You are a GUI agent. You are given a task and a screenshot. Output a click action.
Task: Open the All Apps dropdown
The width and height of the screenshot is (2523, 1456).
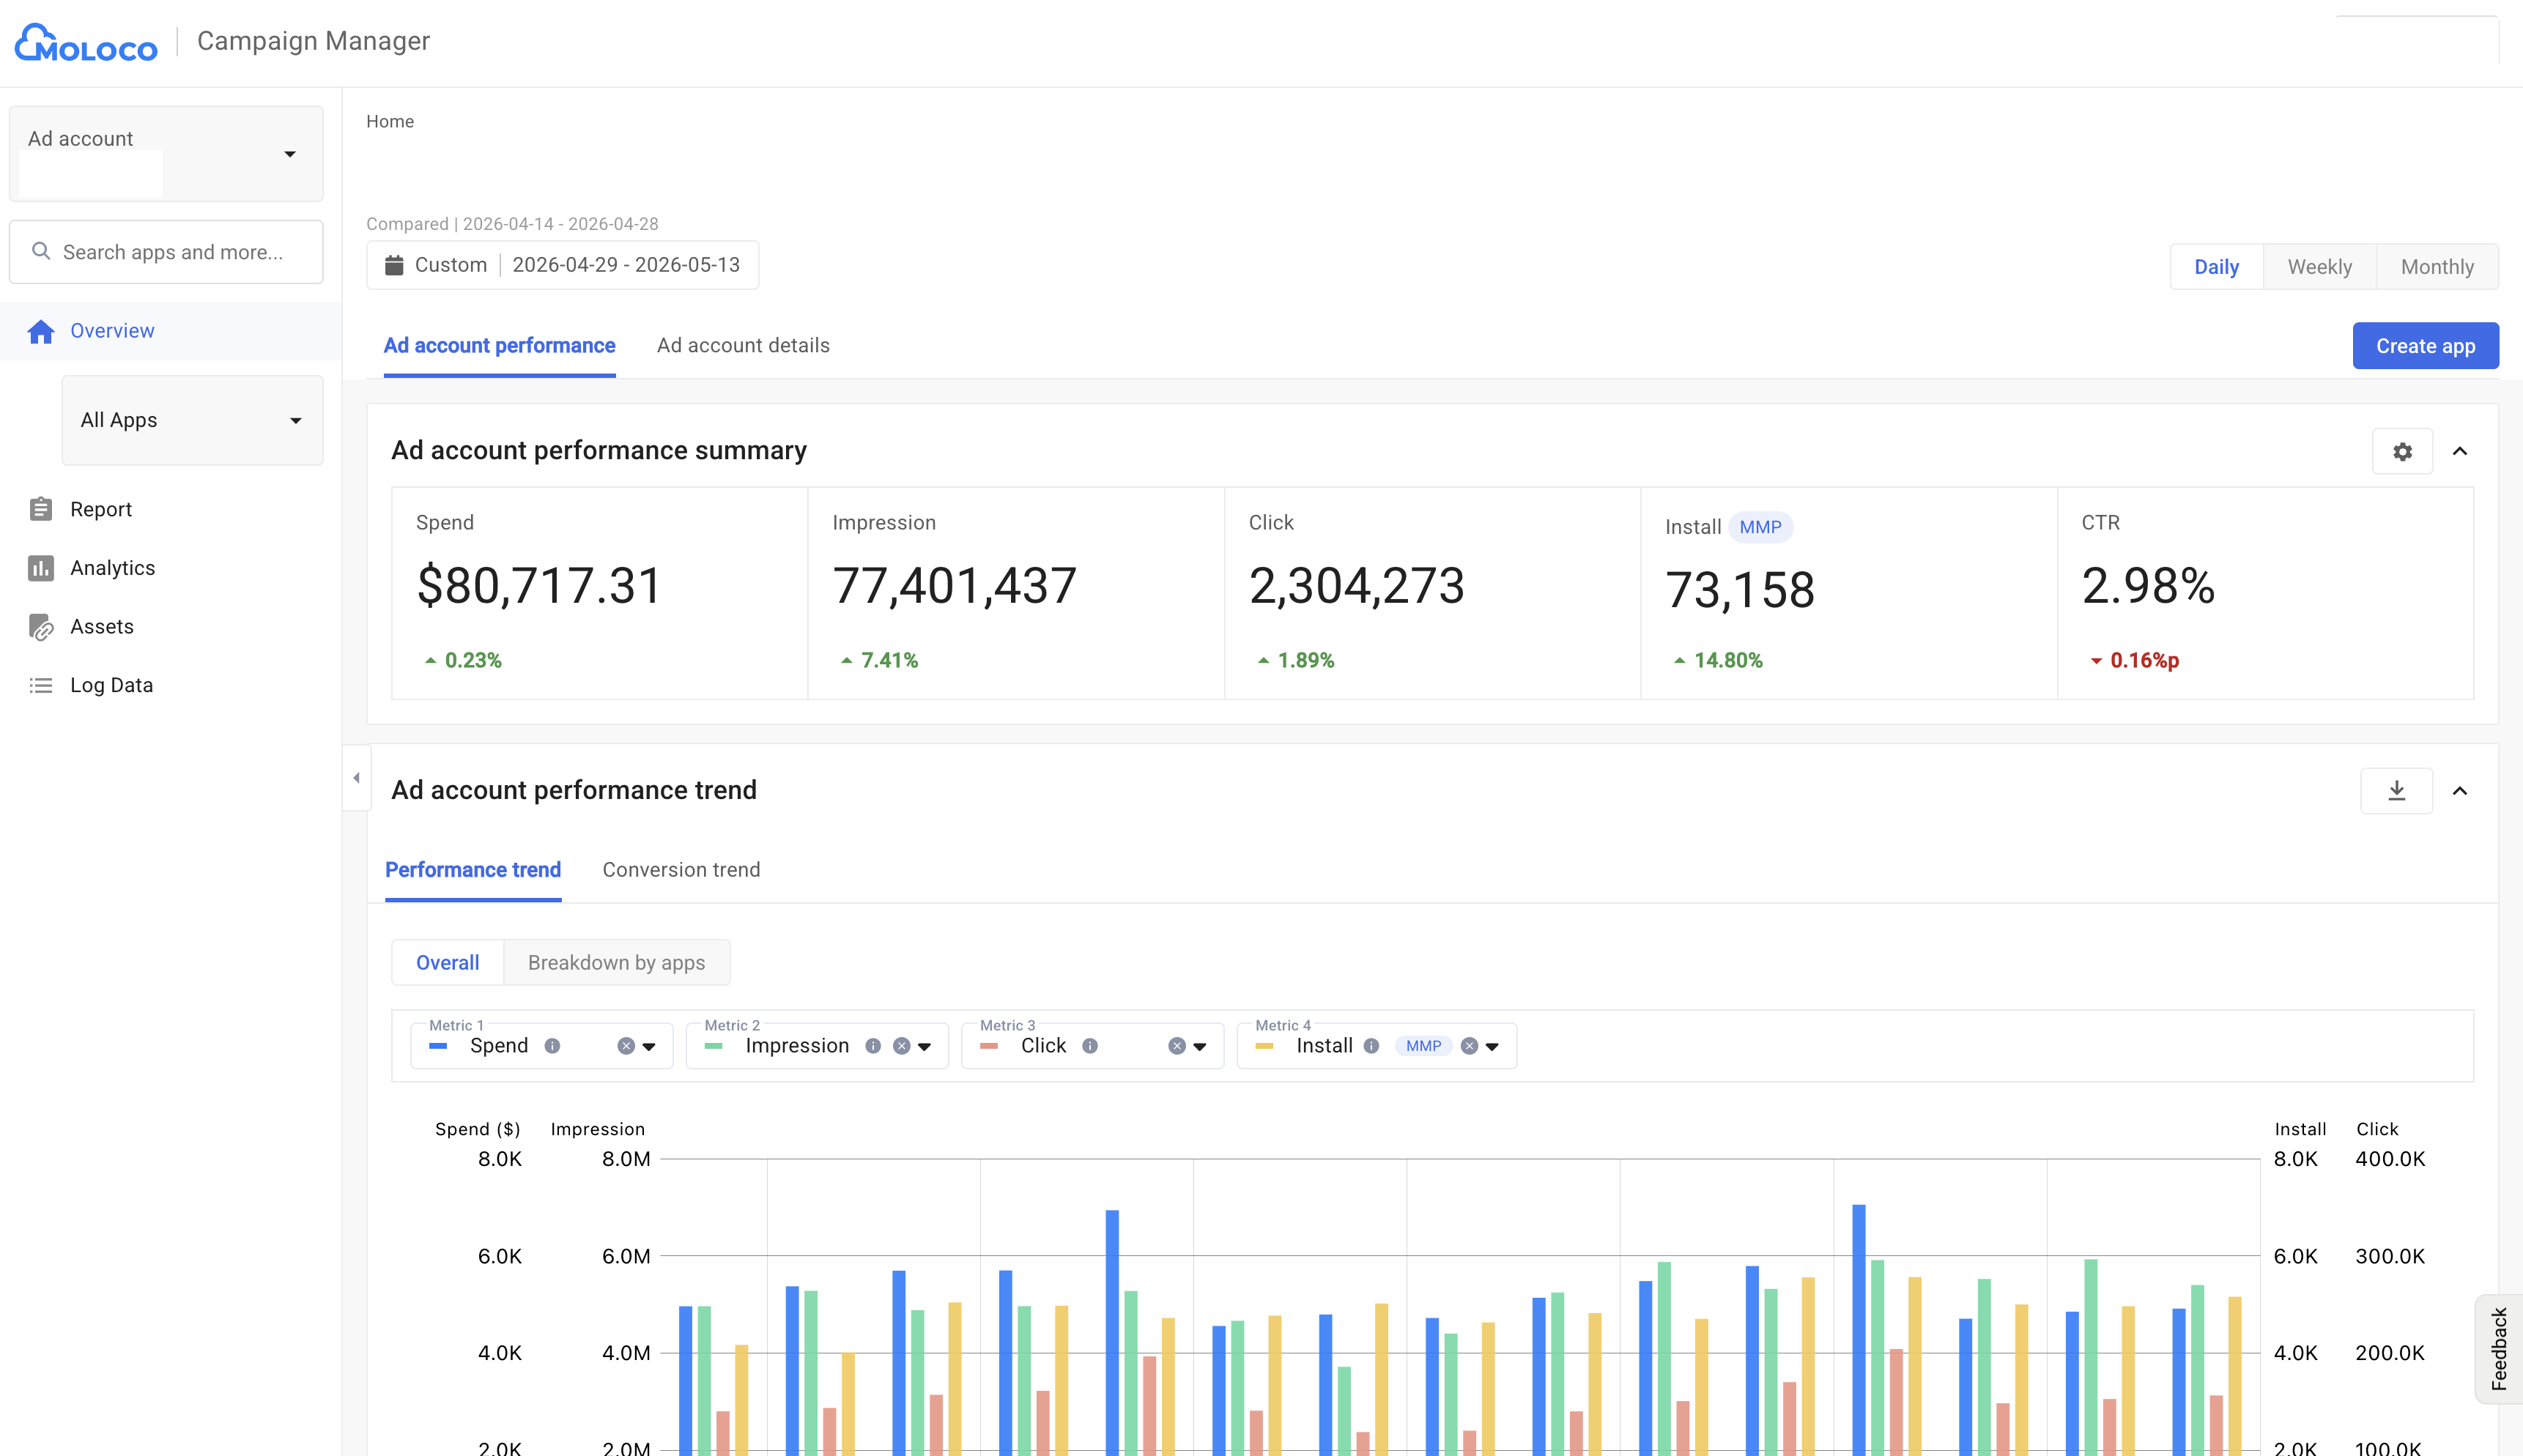192,420
